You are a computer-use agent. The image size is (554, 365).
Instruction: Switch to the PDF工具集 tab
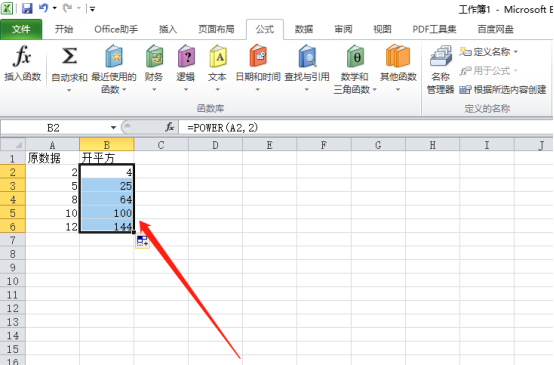[434, 29]
